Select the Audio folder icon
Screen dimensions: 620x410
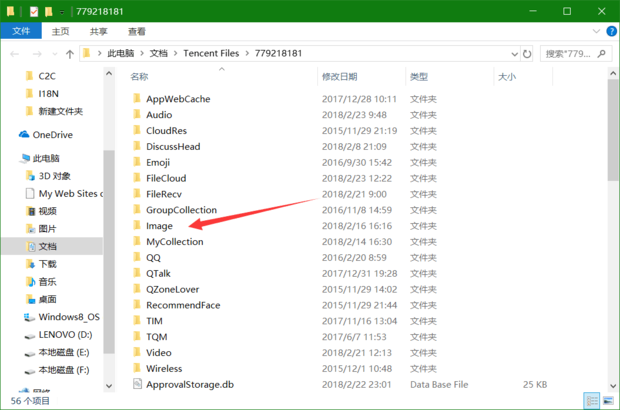[137, 114]
